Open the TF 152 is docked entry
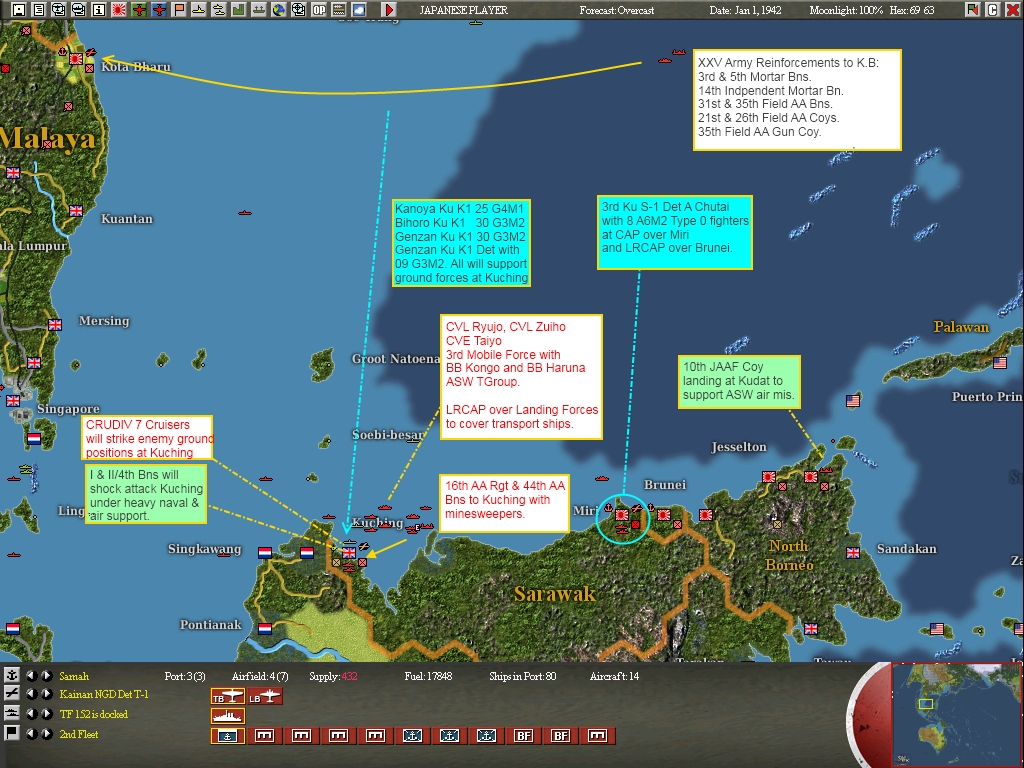The width and height of the screenshot is (1024, 768). click(93, 714)
